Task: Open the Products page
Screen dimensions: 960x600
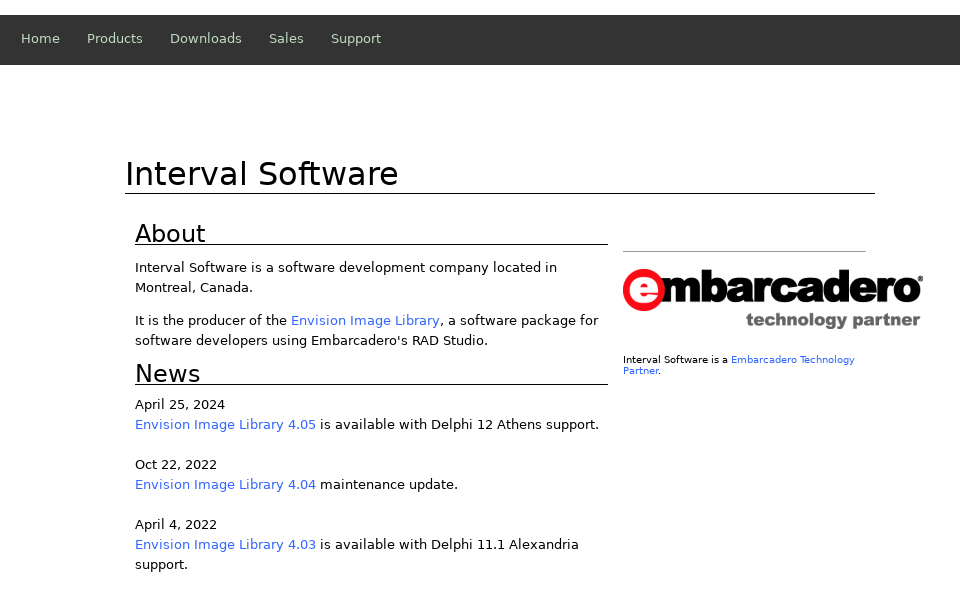Action: click(x=114, y=38)
